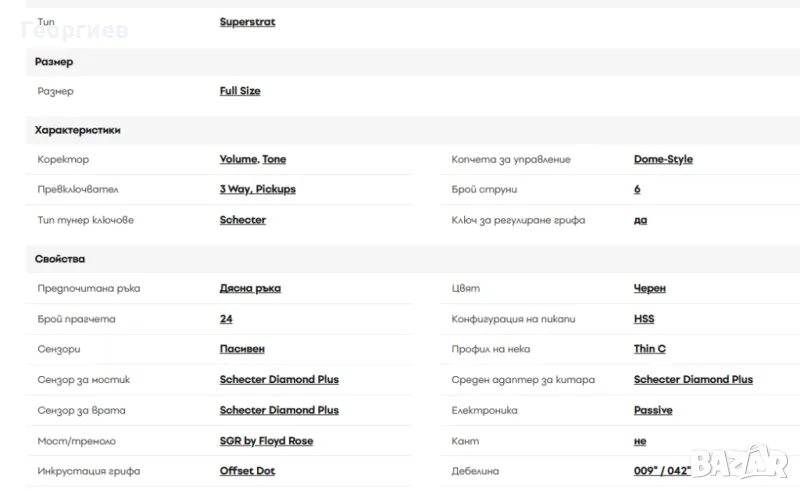Click the bridge pickup Schecter Diamond Plus link
Image resolution: width=800 pixels, height=491 pixels.
click(x=279, y=380)
